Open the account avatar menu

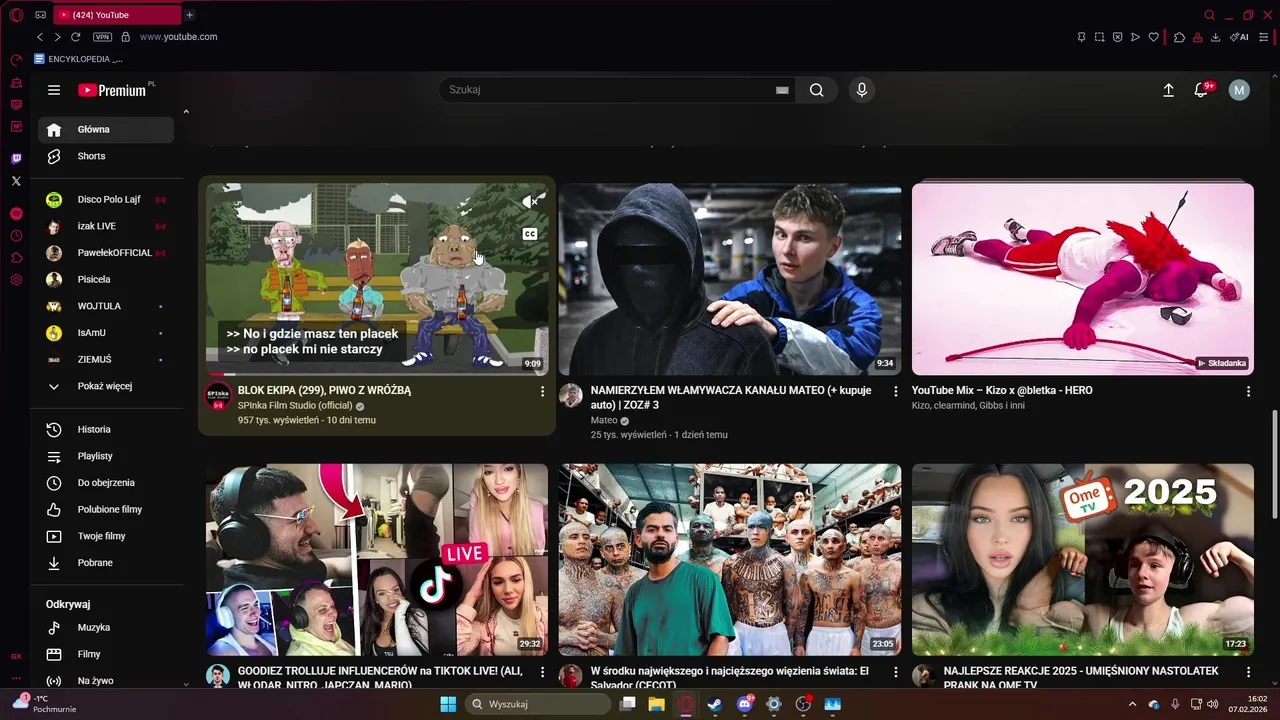[1239, 90]
